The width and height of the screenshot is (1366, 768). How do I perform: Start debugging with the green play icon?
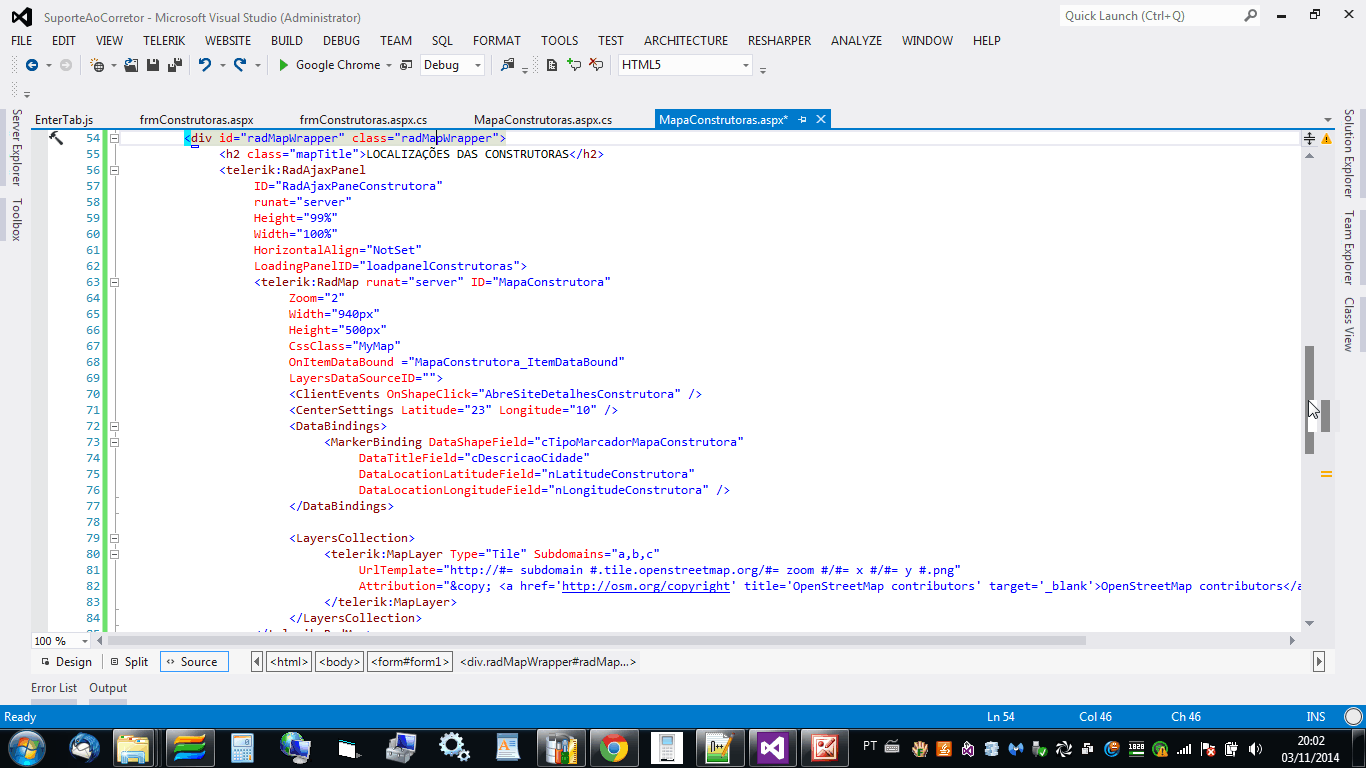click(x=284, y=65)
